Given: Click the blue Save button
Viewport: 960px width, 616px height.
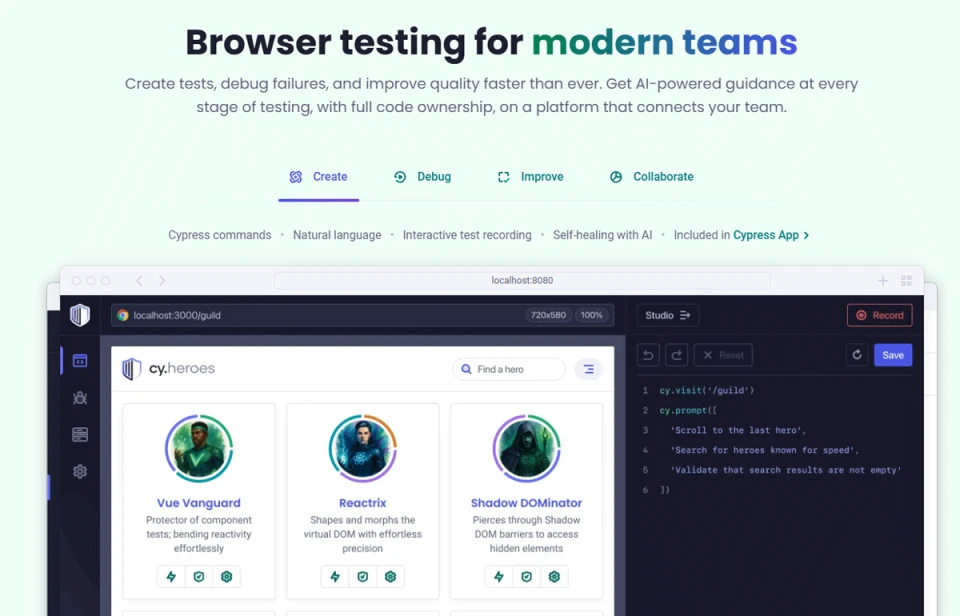Looking at the screenshot, I should coord(892,355).
